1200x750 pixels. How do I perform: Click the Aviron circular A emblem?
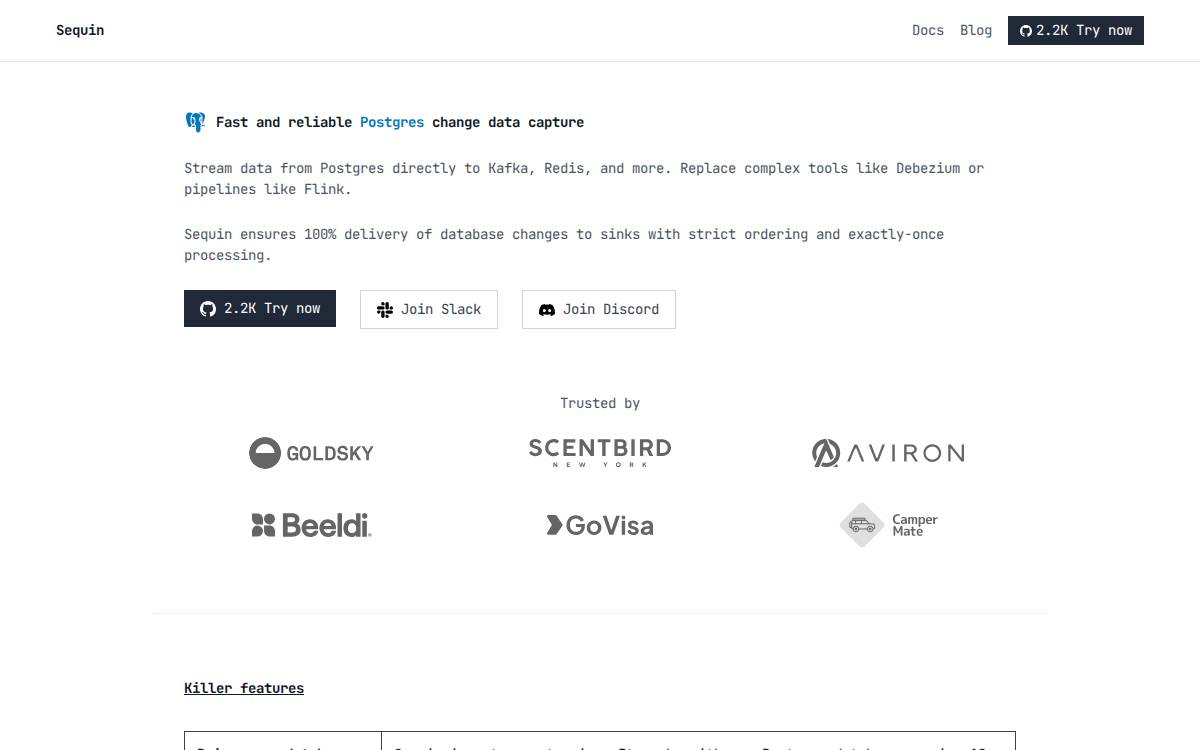point(826,453)
